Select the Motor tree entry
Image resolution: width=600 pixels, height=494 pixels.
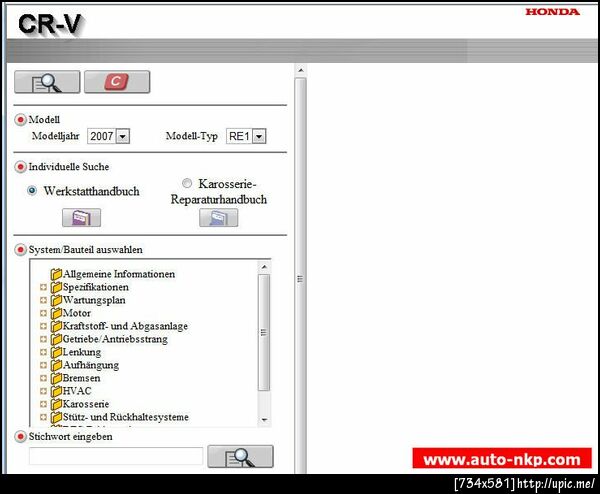coord(77,313)
